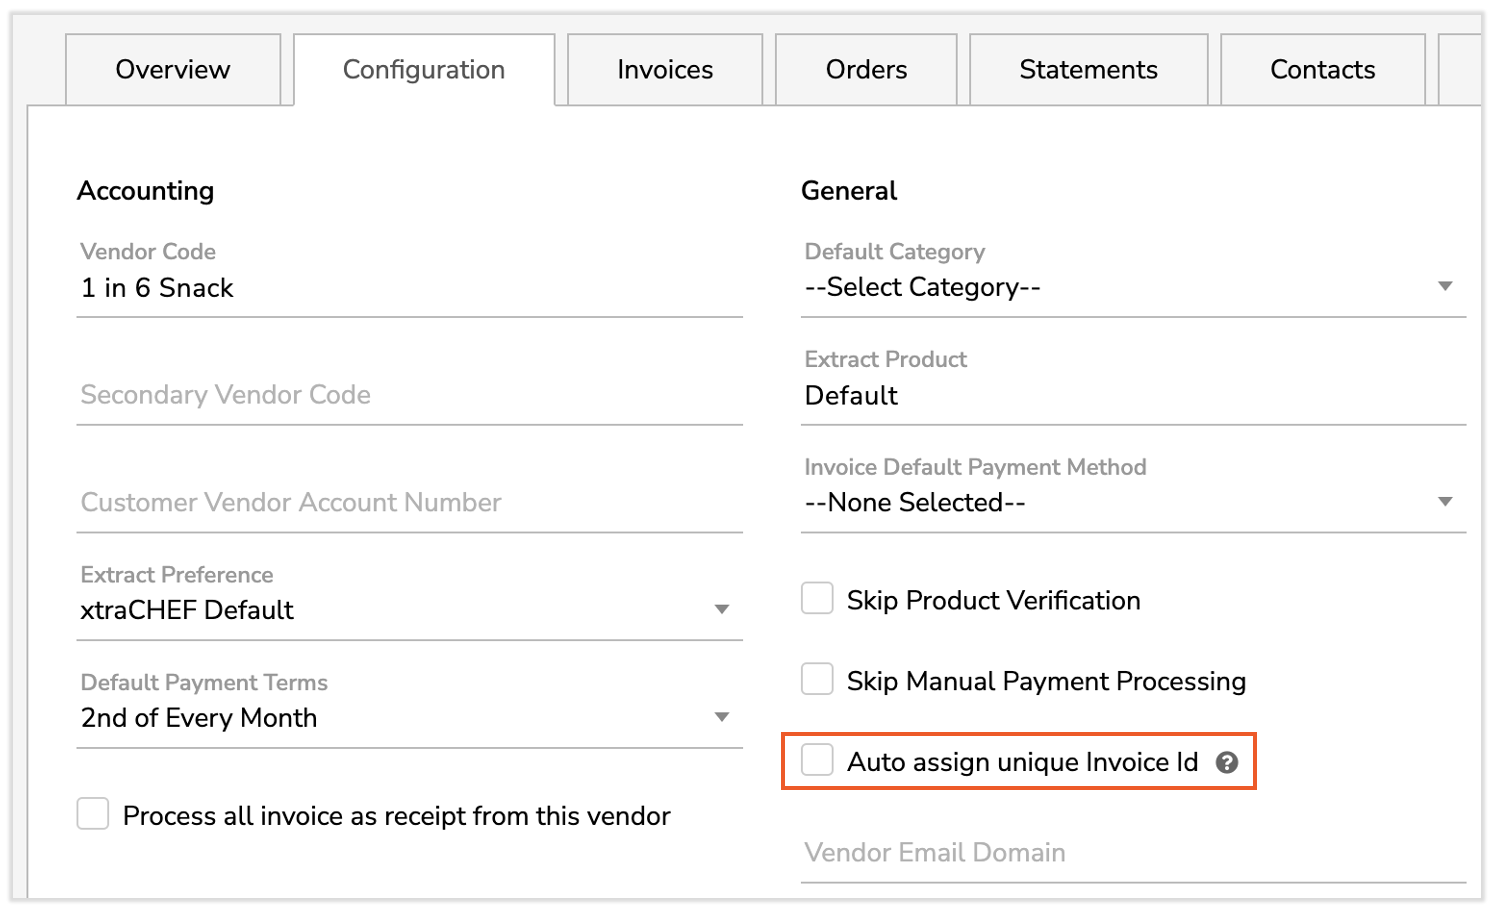Screen dimensions: 1494x910
Task: Enable Skip Product Verification checkbox
Action: click(817, 599)
